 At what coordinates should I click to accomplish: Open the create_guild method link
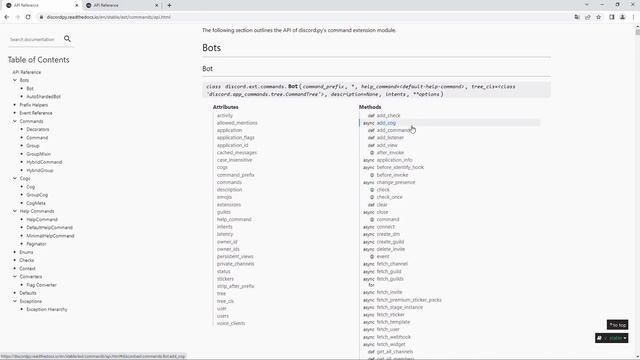point(390,242)
